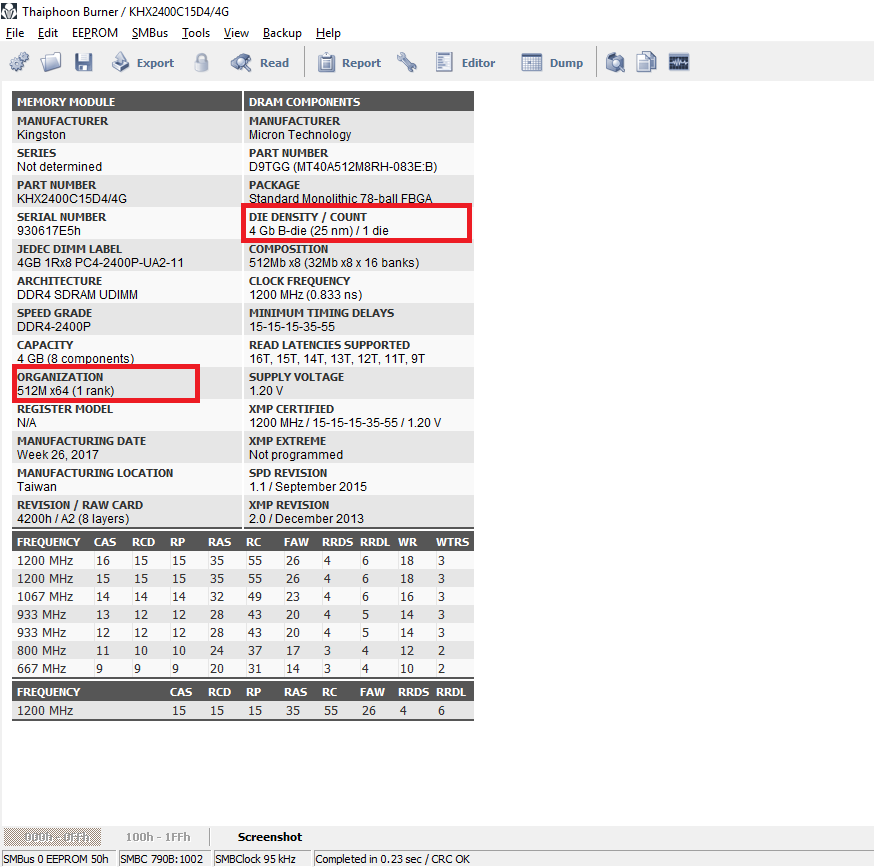Image resolution: width=874 pixels, height=867 pixels.
Task: Open the Backup menu
Action: [282, 33]
